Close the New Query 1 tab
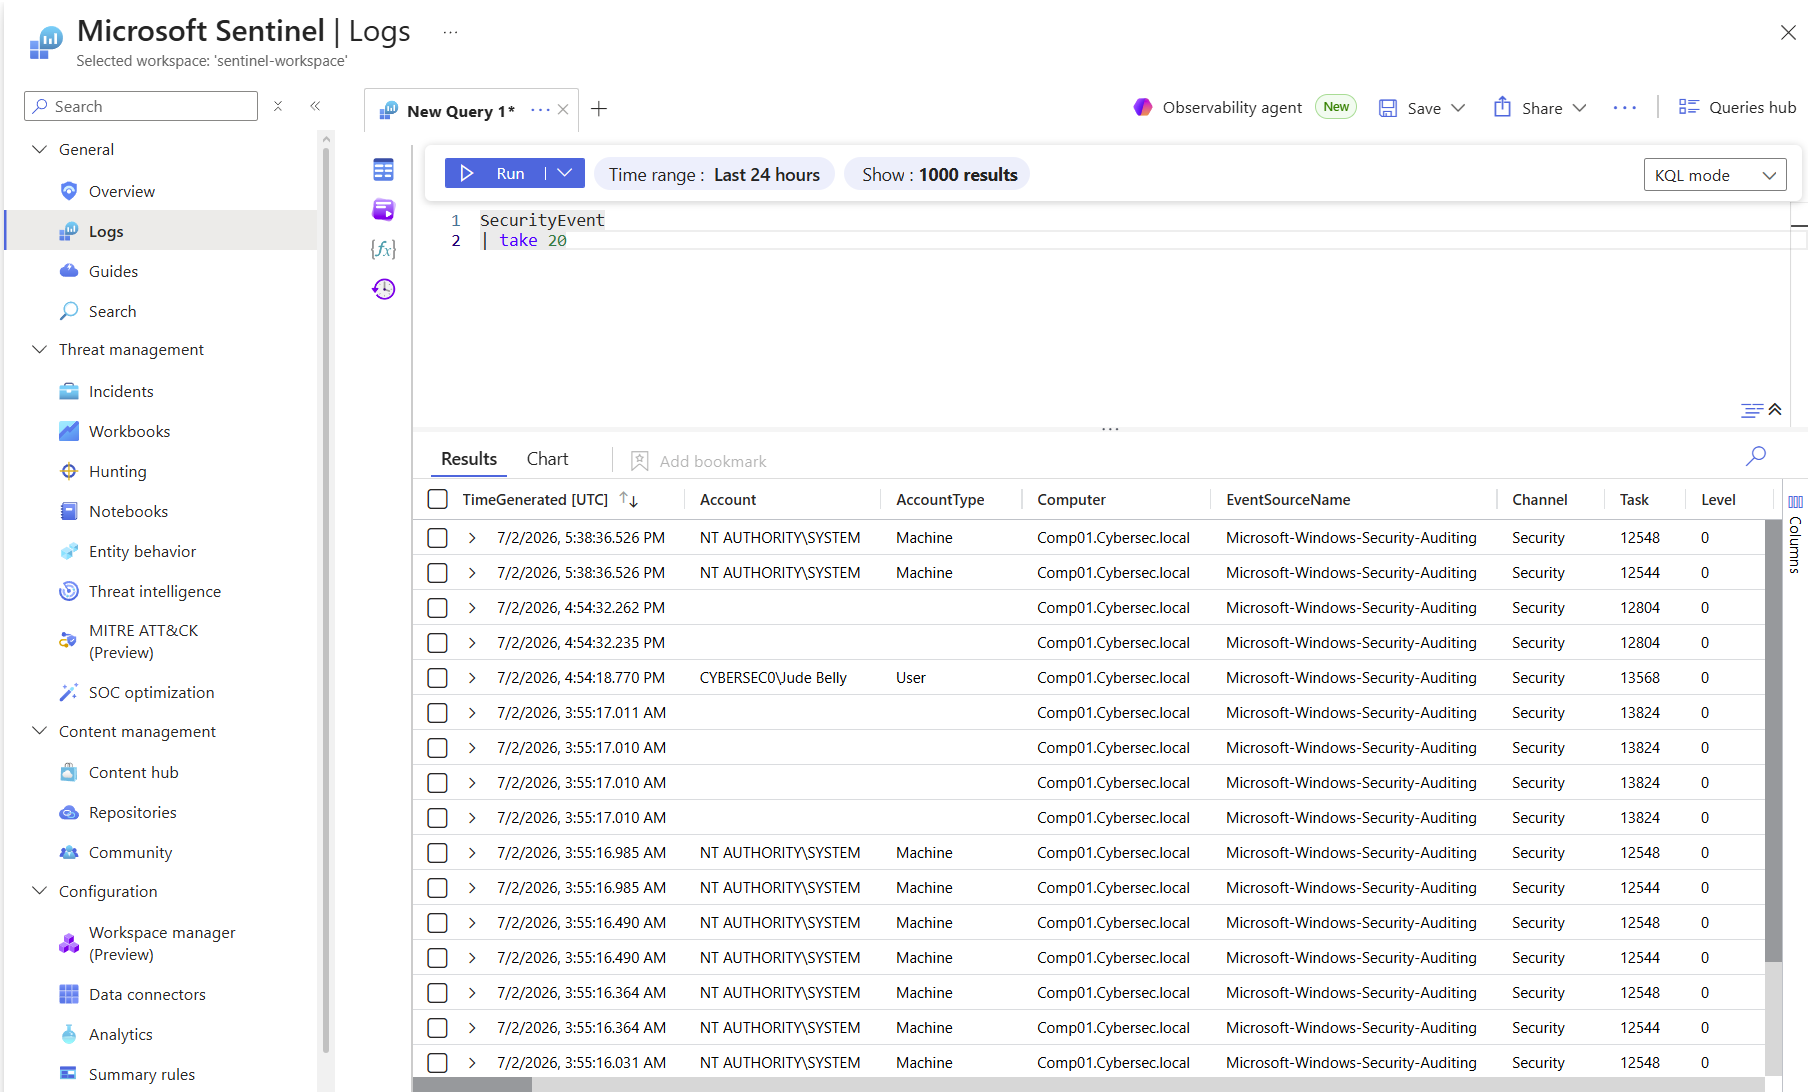 point(563,110)
